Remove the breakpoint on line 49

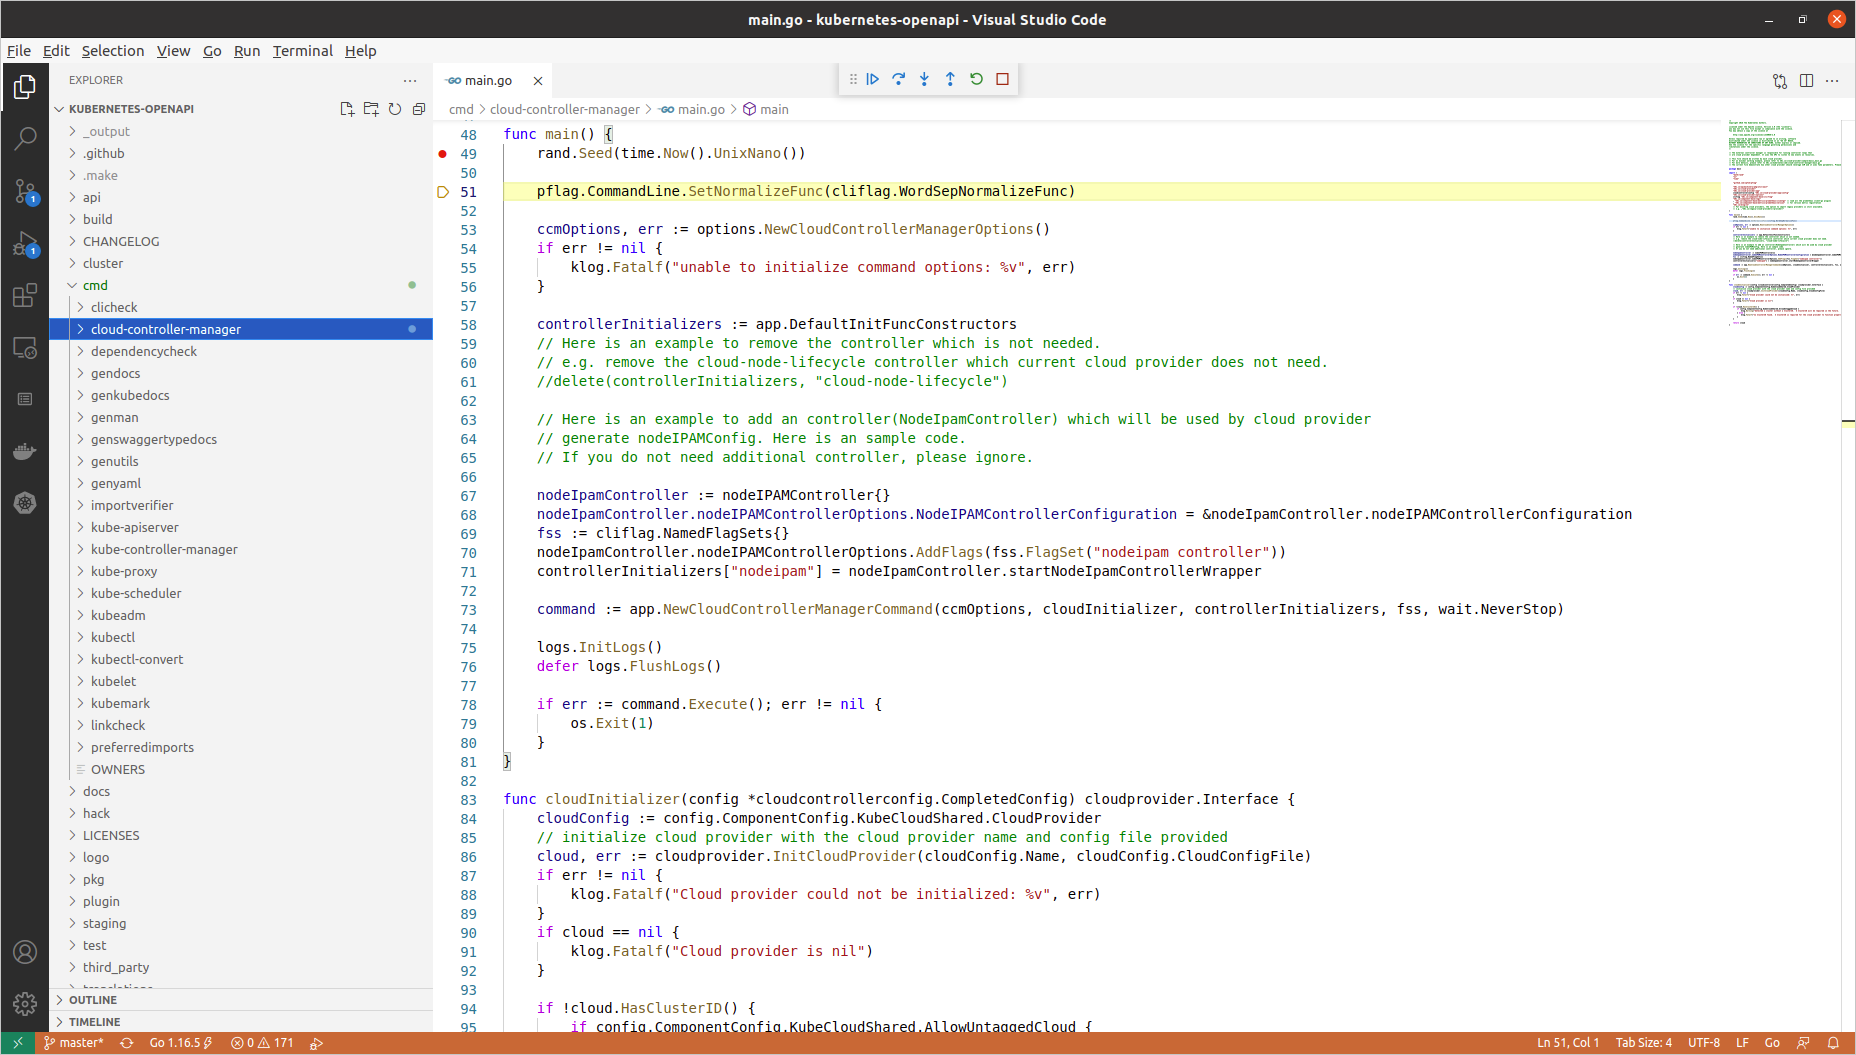[x=443, y=154]
